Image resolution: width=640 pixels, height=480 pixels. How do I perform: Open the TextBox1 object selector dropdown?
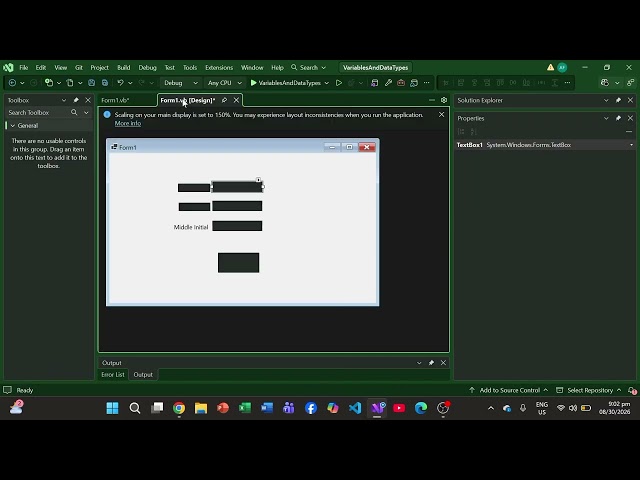(x=631, y=145)
